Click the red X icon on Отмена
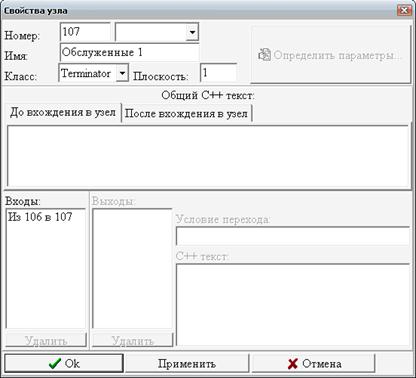 click(x=292, y=364)
